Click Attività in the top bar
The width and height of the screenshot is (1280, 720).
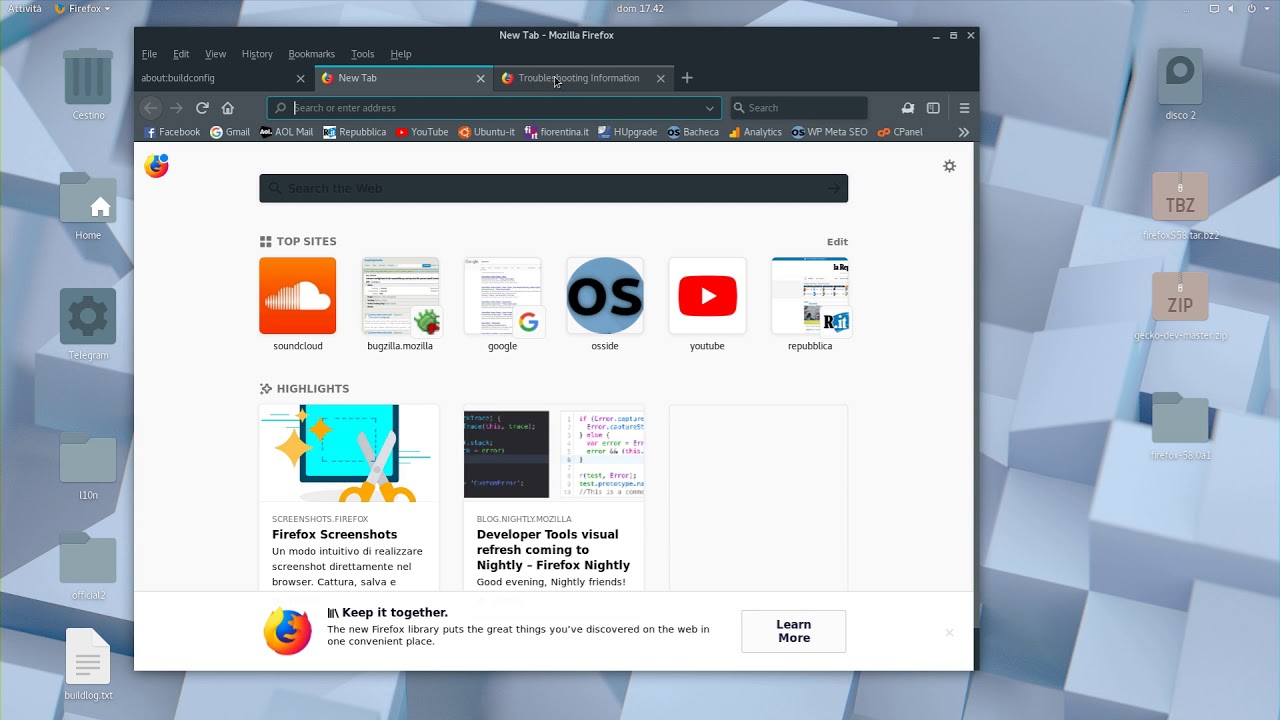click(25, 8)
